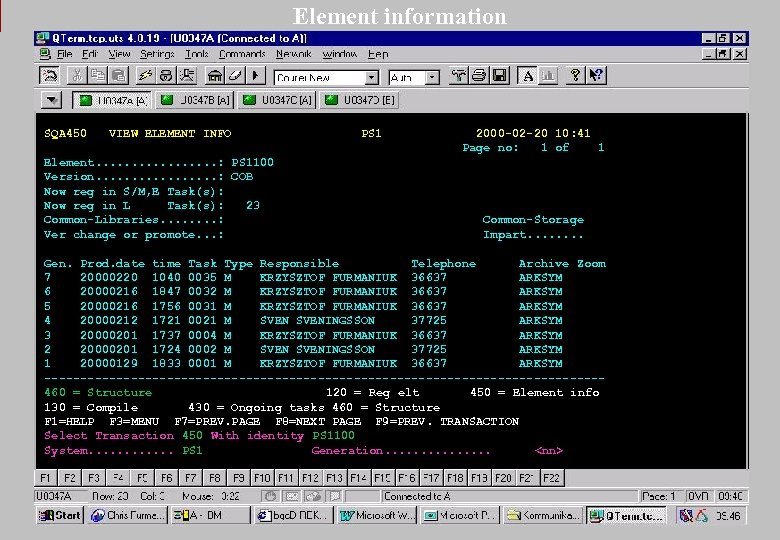This screenshot has height=540, width=780.
Task: Click the third status bar icon
Action: click(x=313, y=496)
